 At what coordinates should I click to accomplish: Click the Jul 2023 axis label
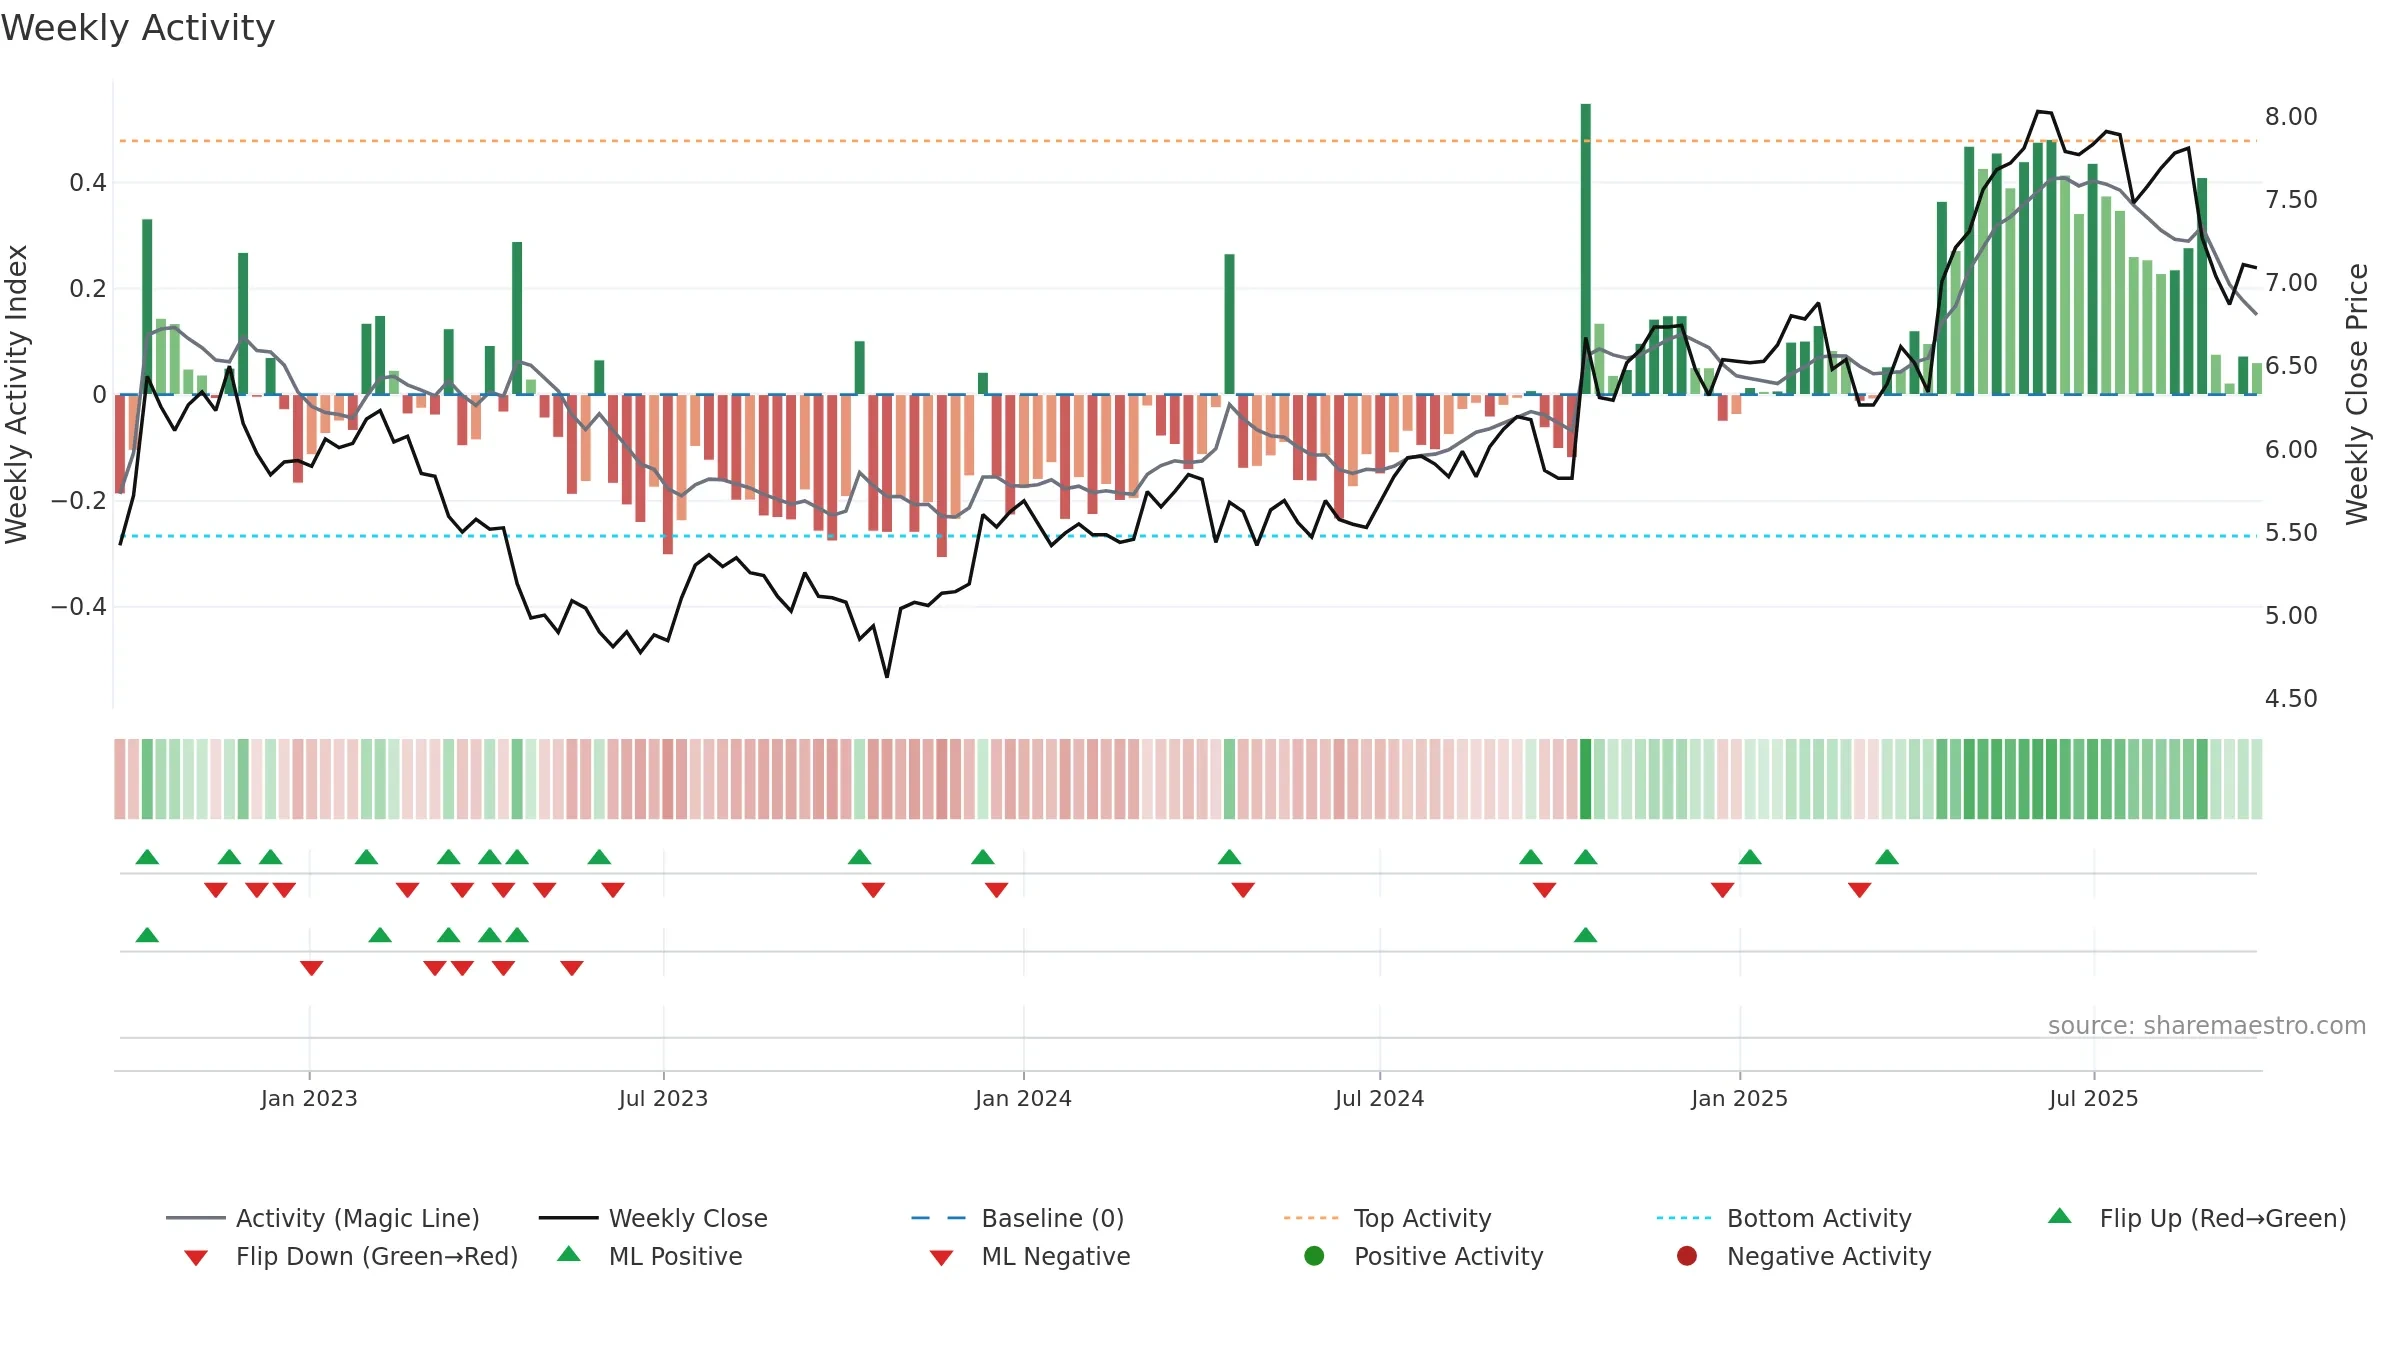[663, 1098]
